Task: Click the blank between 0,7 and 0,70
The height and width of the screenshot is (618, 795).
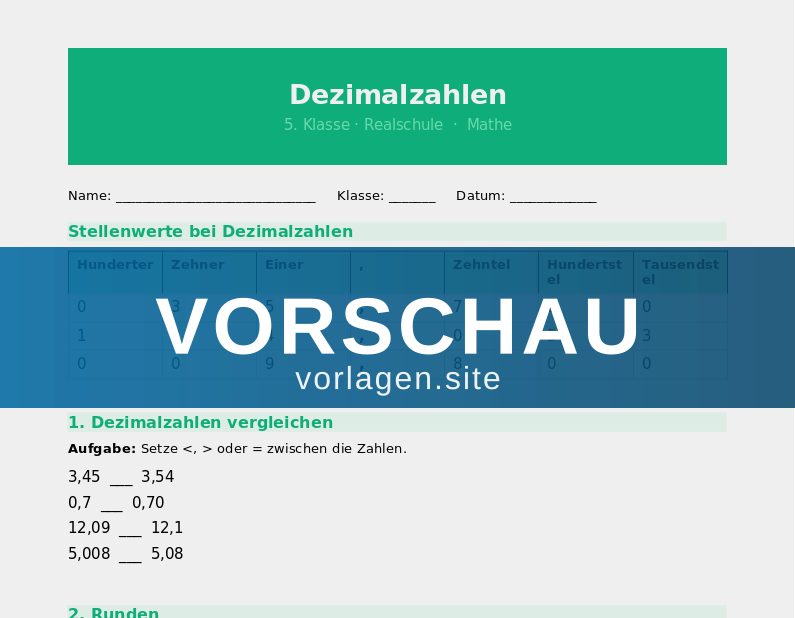Action: pos(112,504)
